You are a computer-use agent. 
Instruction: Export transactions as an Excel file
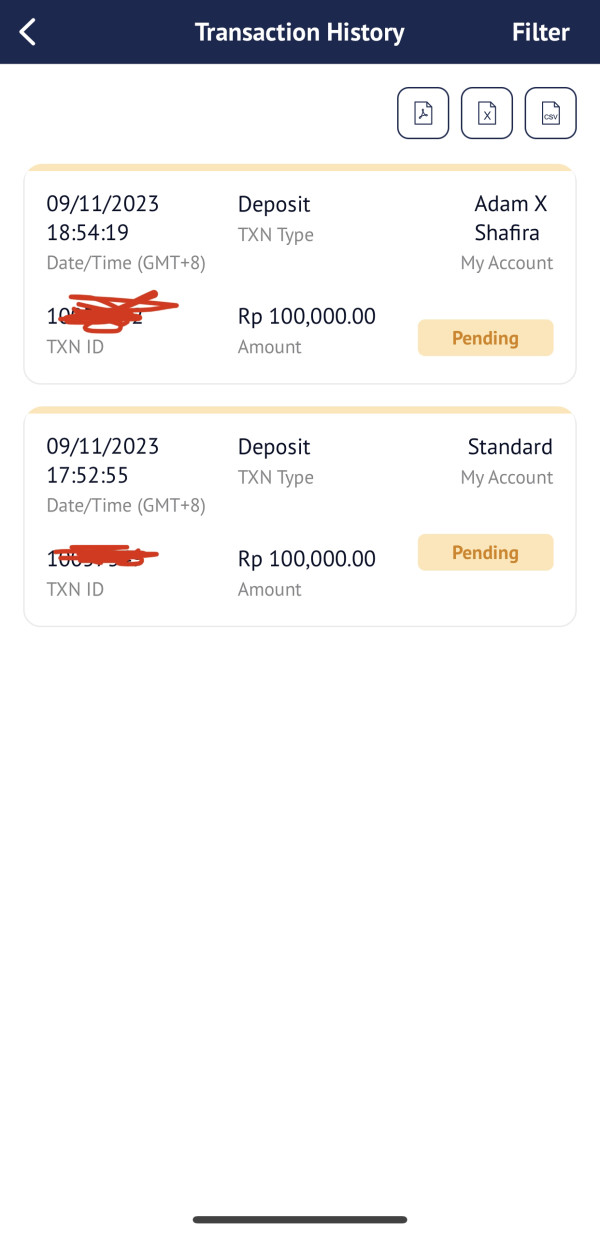[x=487, y=113]
